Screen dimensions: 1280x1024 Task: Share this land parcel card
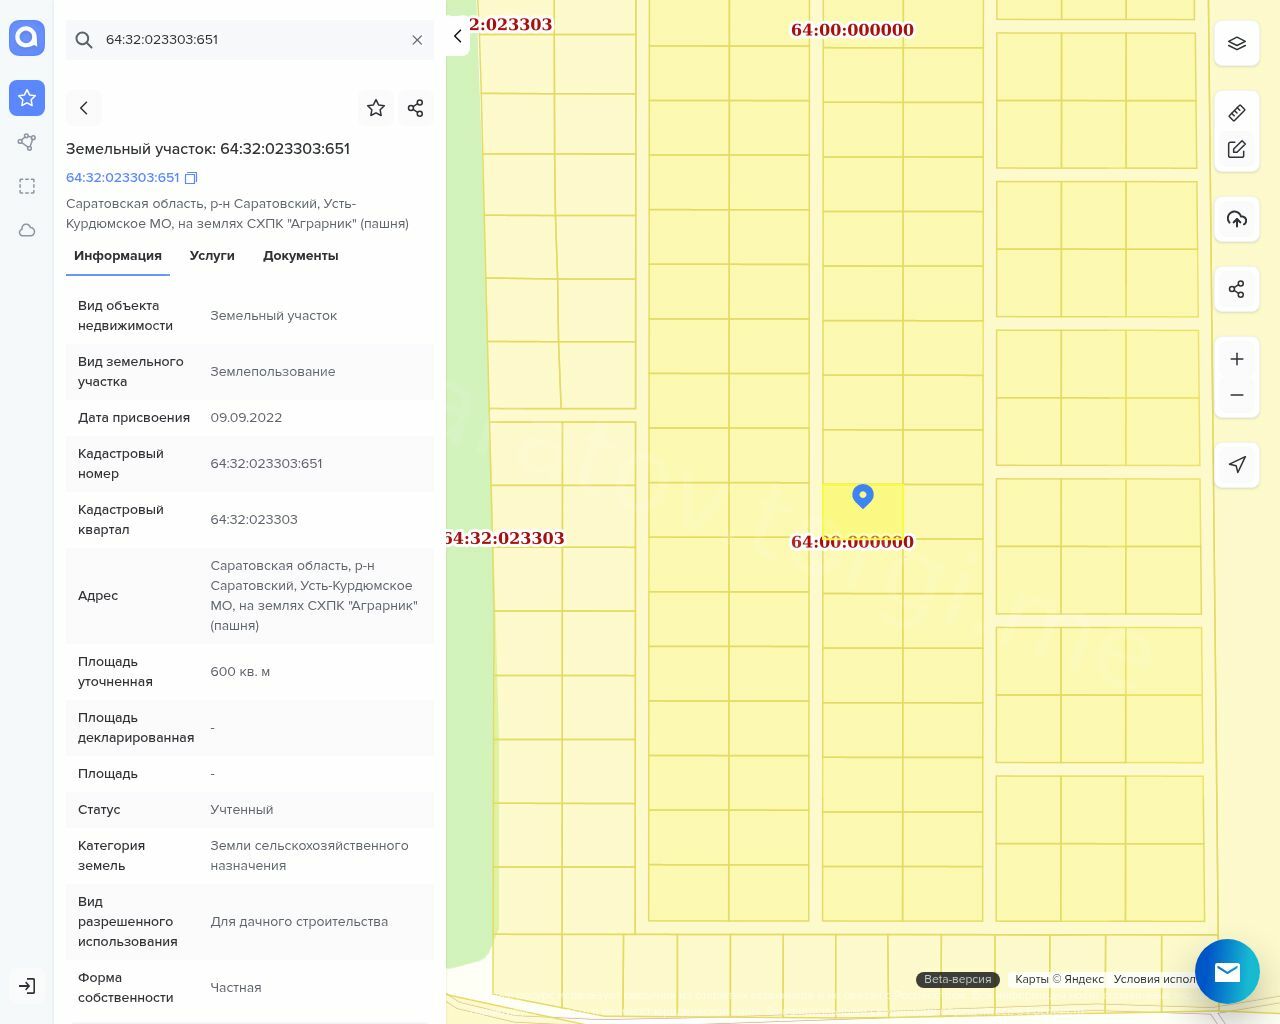416,108
